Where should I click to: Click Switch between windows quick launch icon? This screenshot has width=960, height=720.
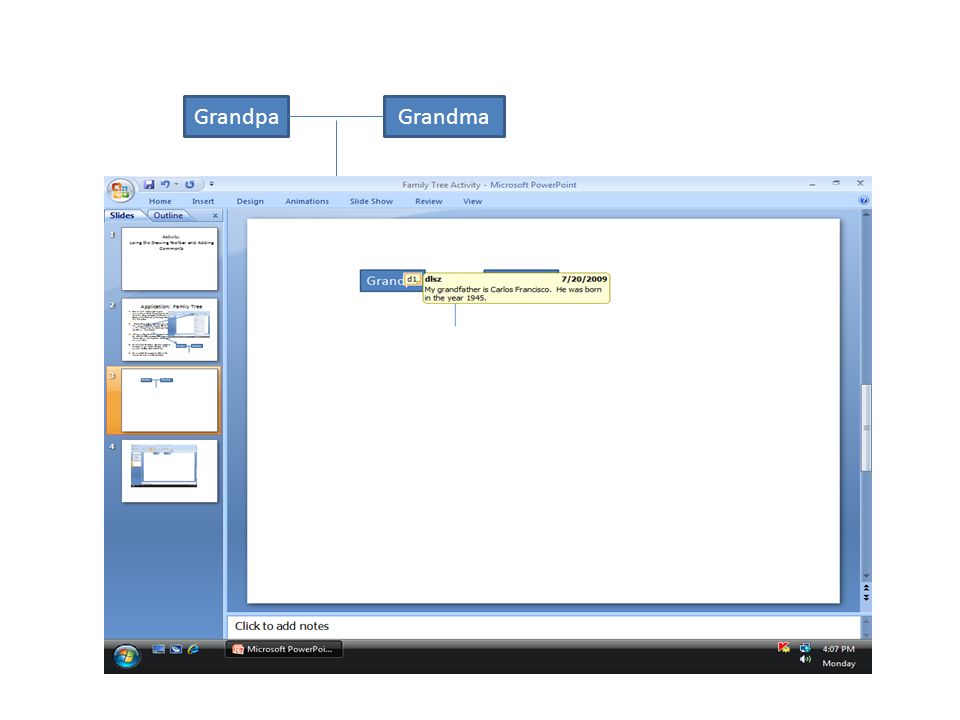pyautogui.click(x=176, y=649)
